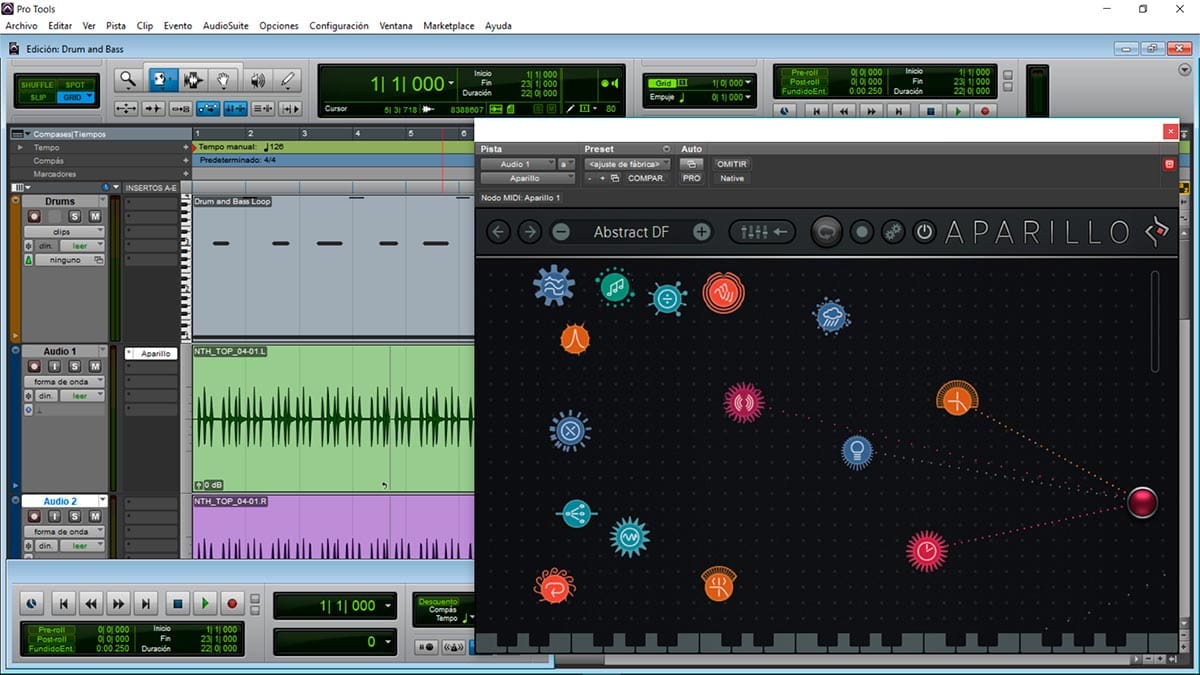Click the pink sound-wave node in Aparillo
Viewport: 1200px width, 675px height.
tap(744, 403)
